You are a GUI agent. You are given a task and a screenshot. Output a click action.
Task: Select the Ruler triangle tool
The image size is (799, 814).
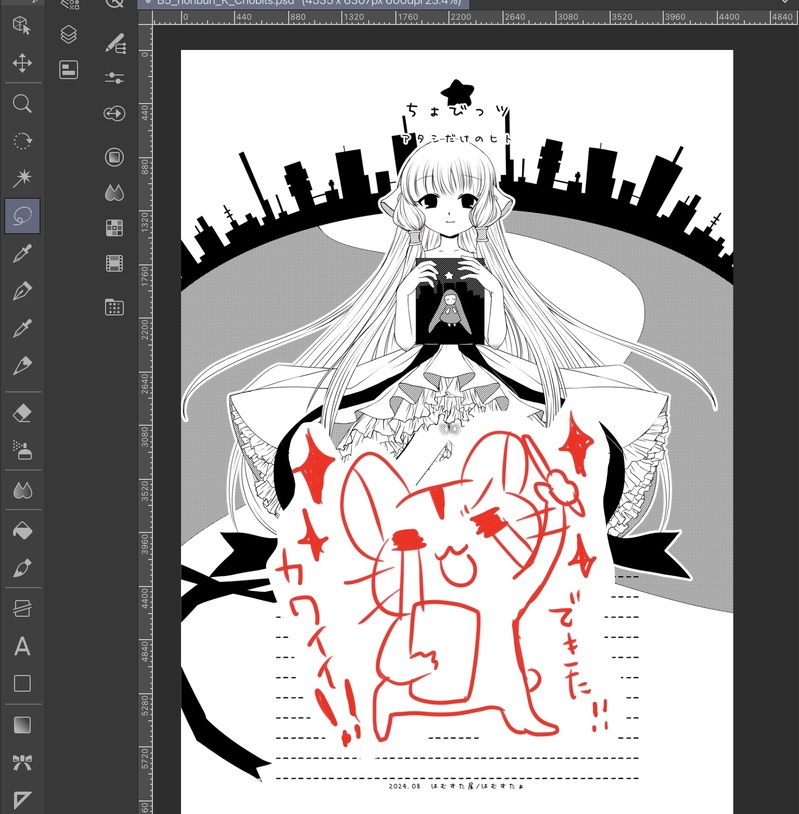[22, 800]
